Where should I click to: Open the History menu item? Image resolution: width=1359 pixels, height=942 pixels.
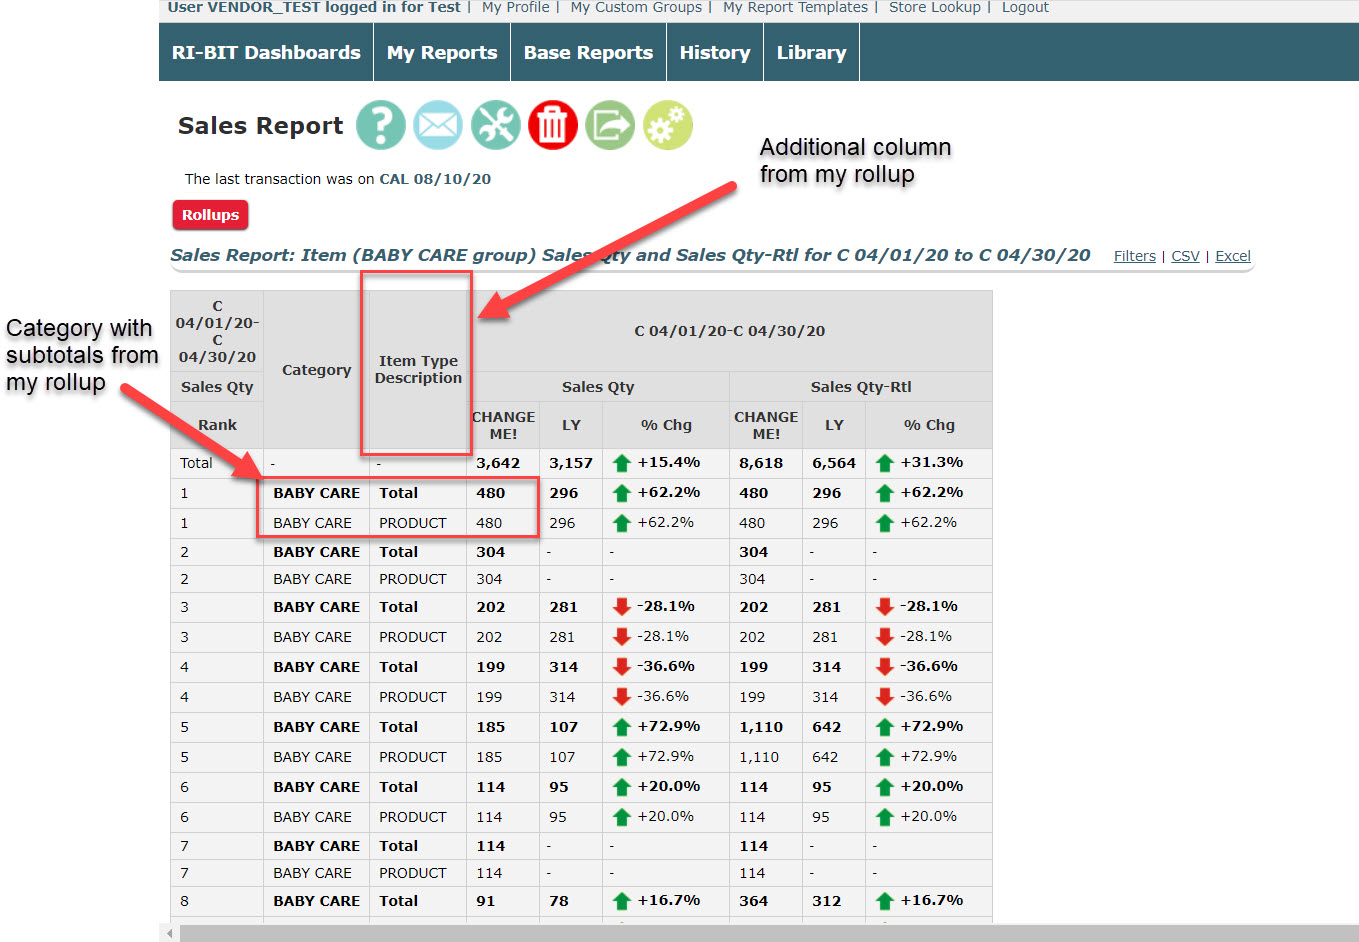tap(715, 53)
